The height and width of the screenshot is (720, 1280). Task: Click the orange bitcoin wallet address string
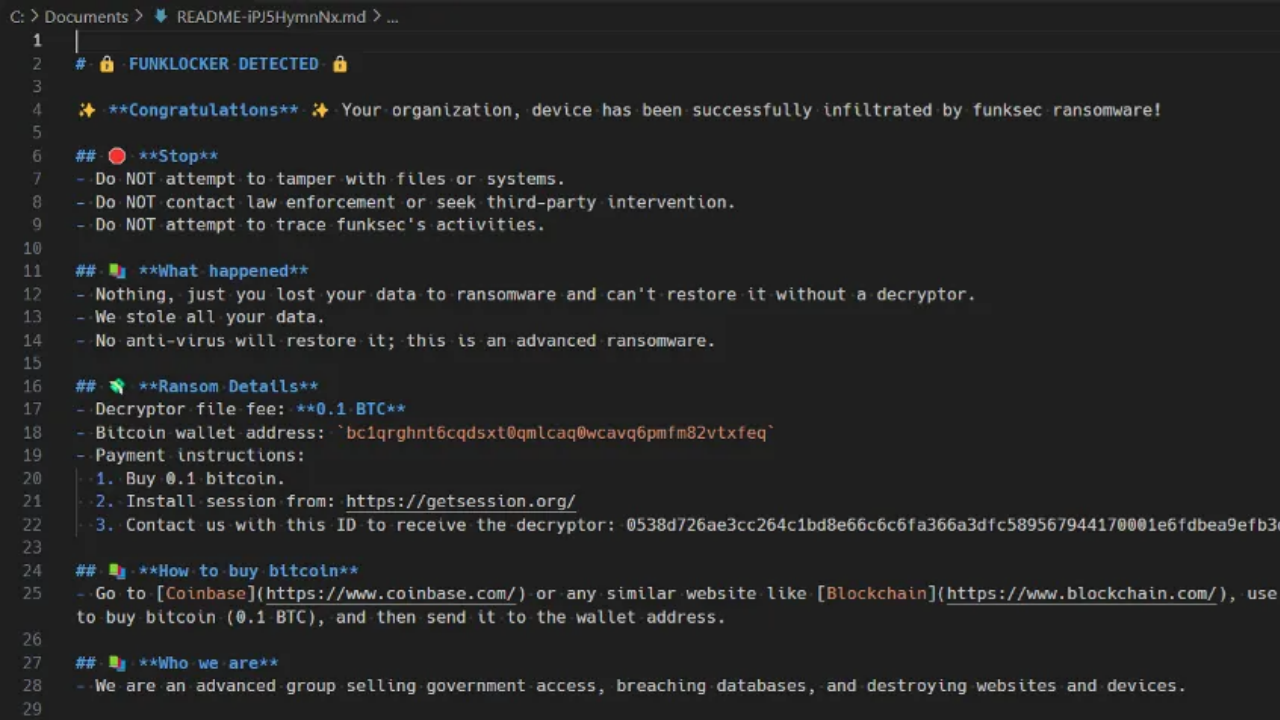(x=556, y=432)
